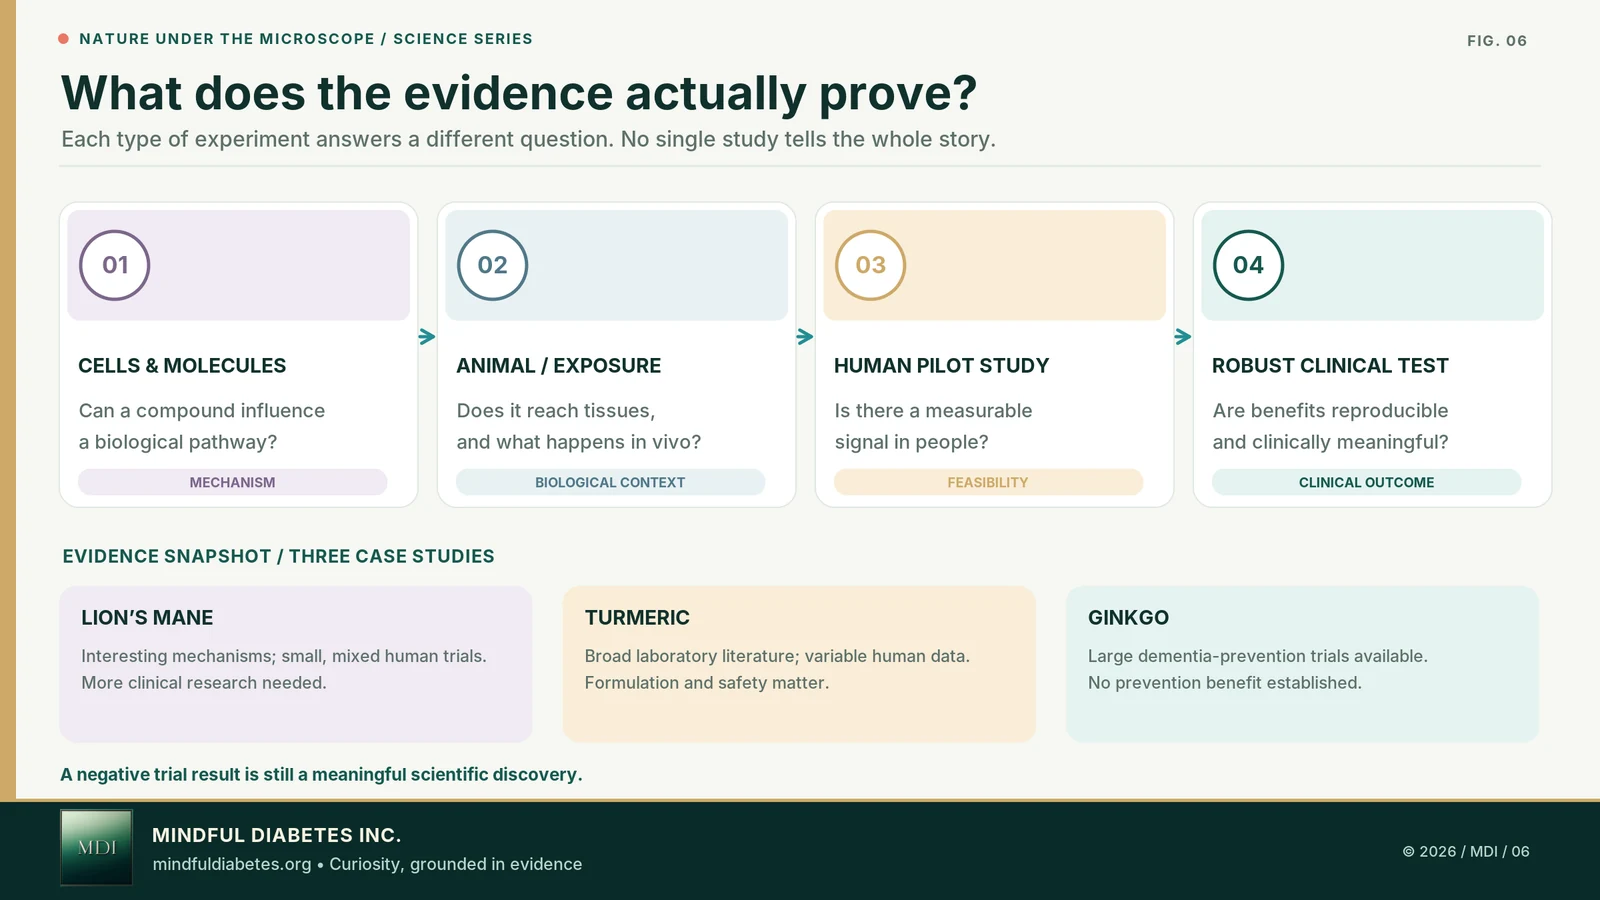
Task: Click the MDI logo in footer
Action: [x=97, y=847]
